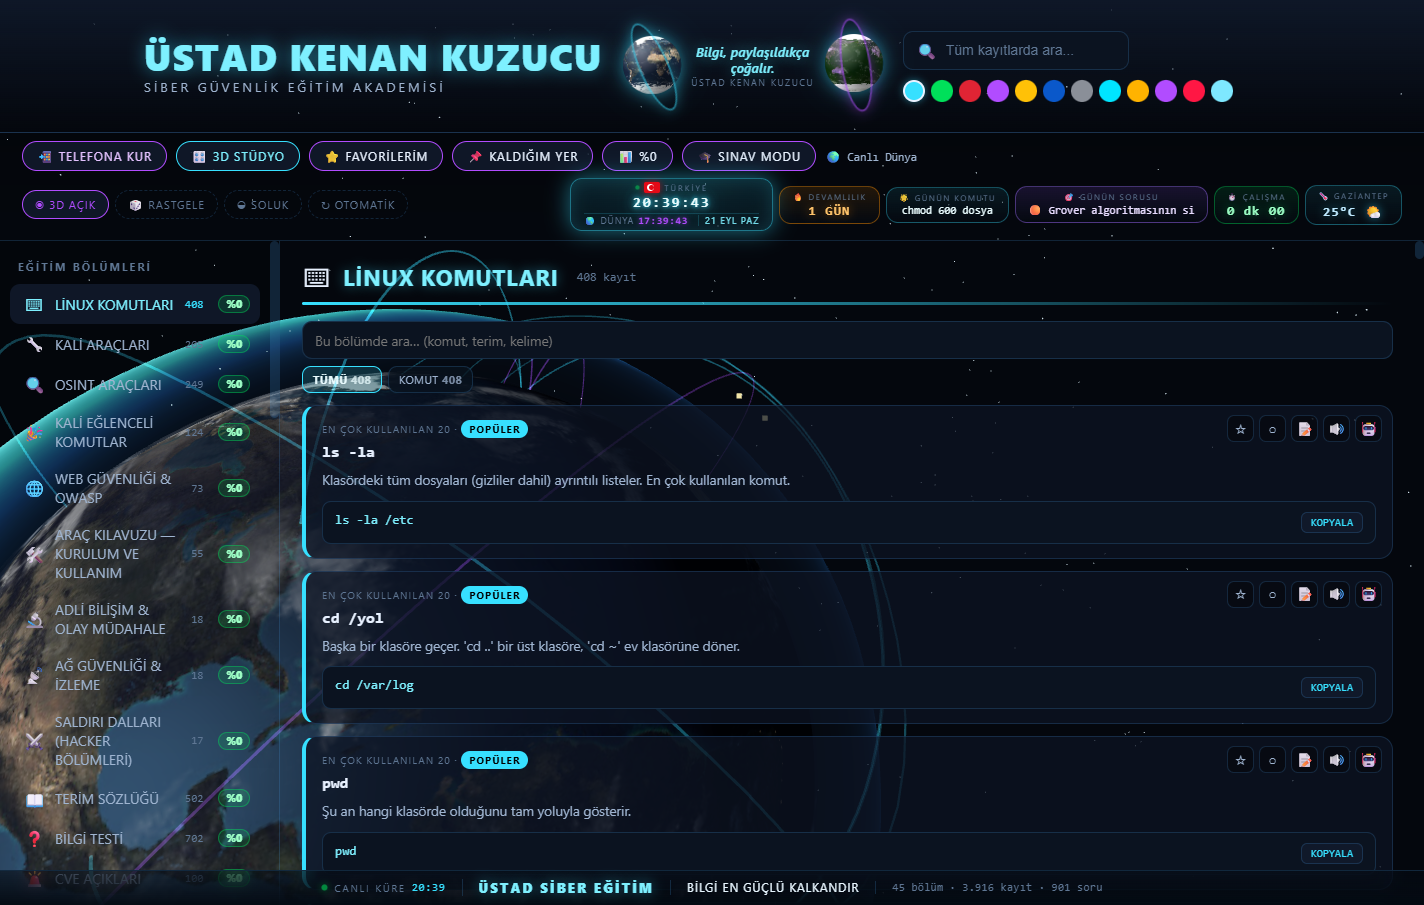The height and width of the screenshot is (905, 1424).
Task: Click the robot icon on cd /yol card
Action: click(1368, 594)
